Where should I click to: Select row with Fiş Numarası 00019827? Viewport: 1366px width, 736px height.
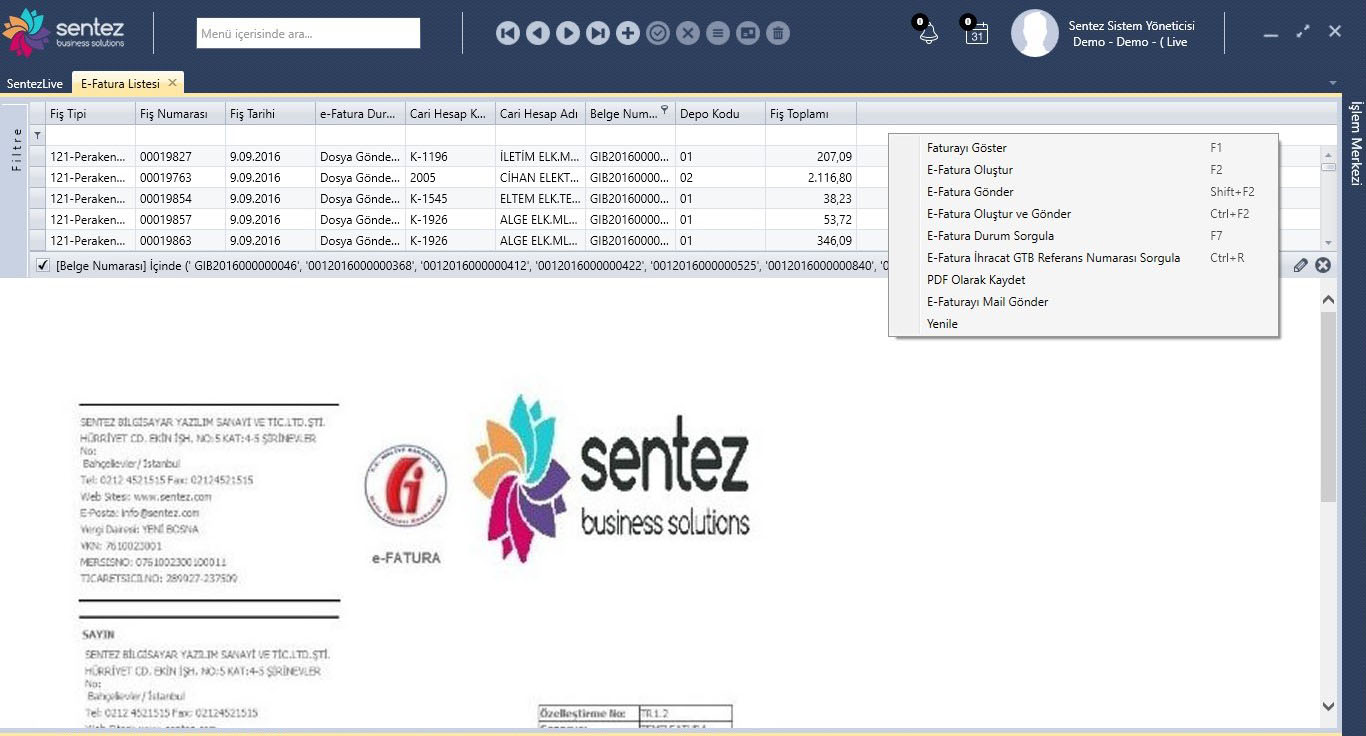coord(443,157)
